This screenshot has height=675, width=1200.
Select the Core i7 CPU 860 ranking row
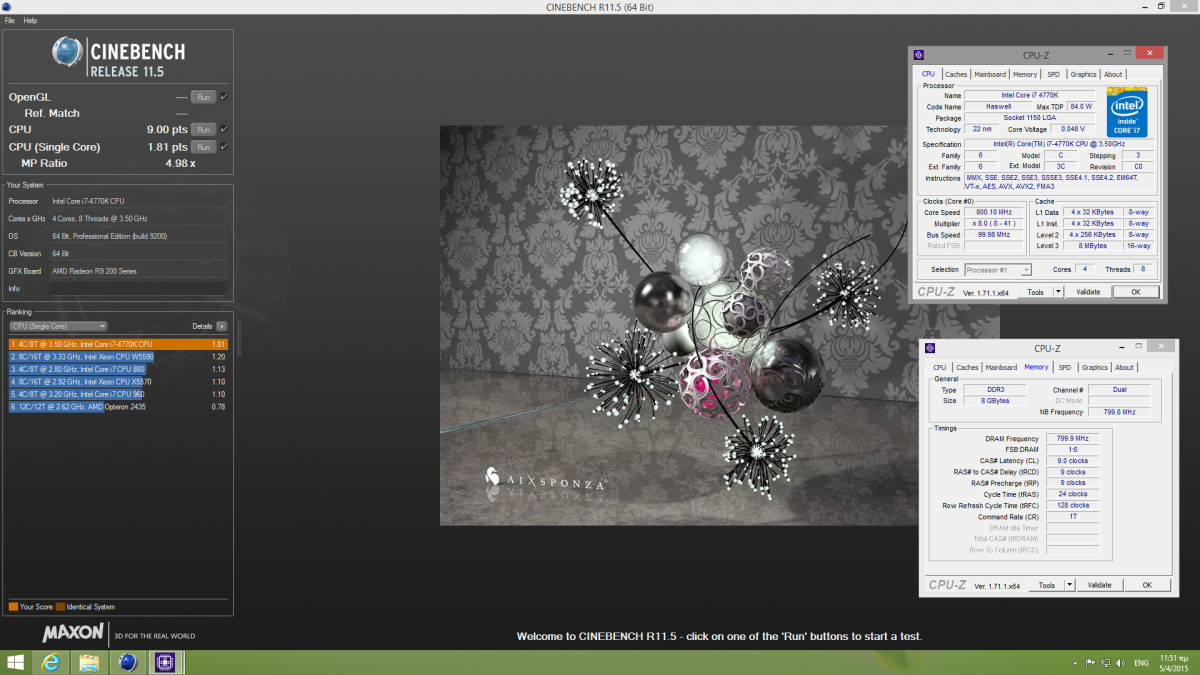(x=118, y=369)
